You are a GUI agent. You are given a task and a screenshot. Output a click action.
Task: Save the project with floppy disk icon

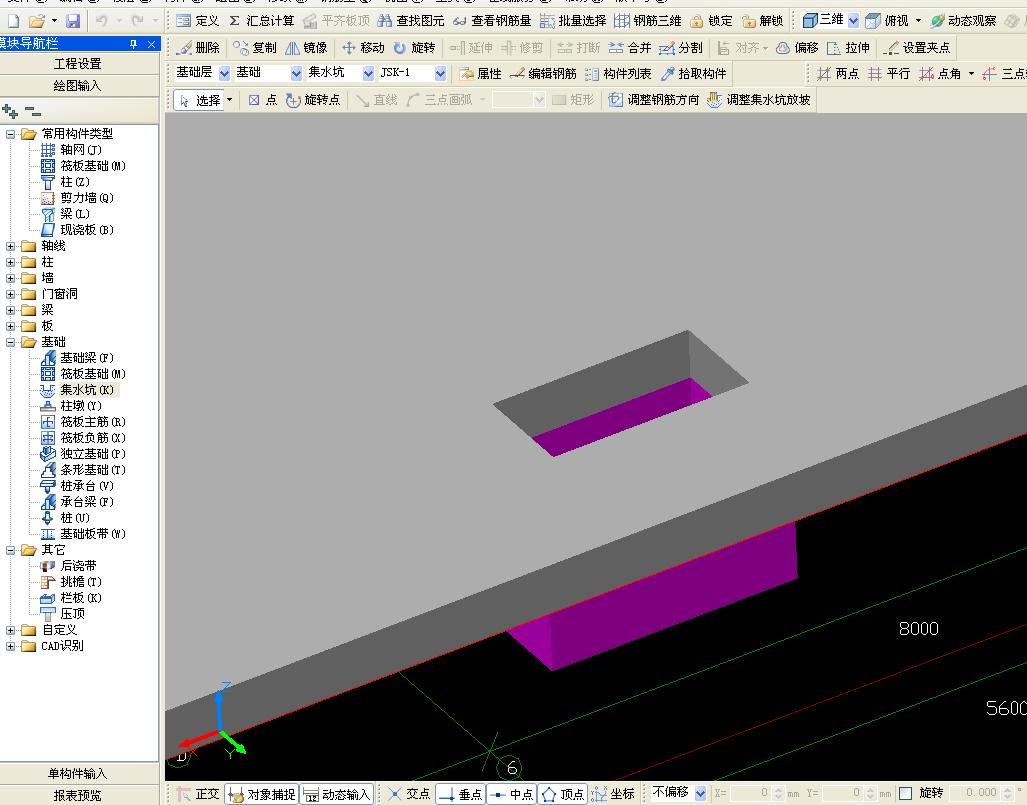click(73, 21)
